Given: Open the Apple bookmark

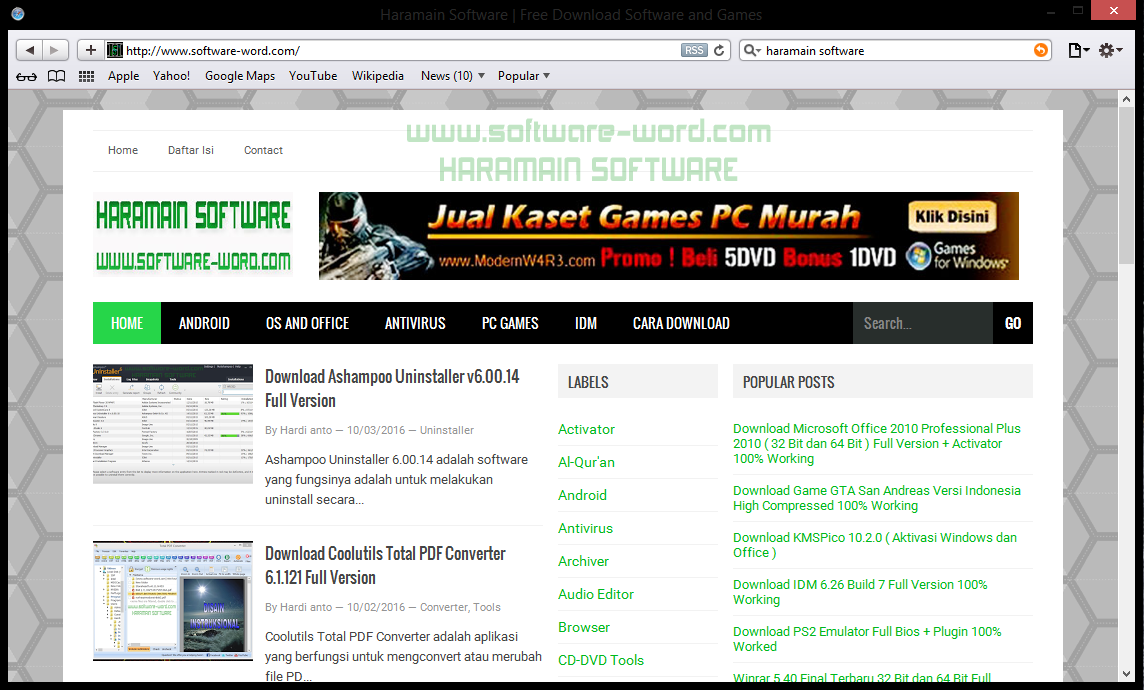Looking at the screenshot, I should point(123,76).
